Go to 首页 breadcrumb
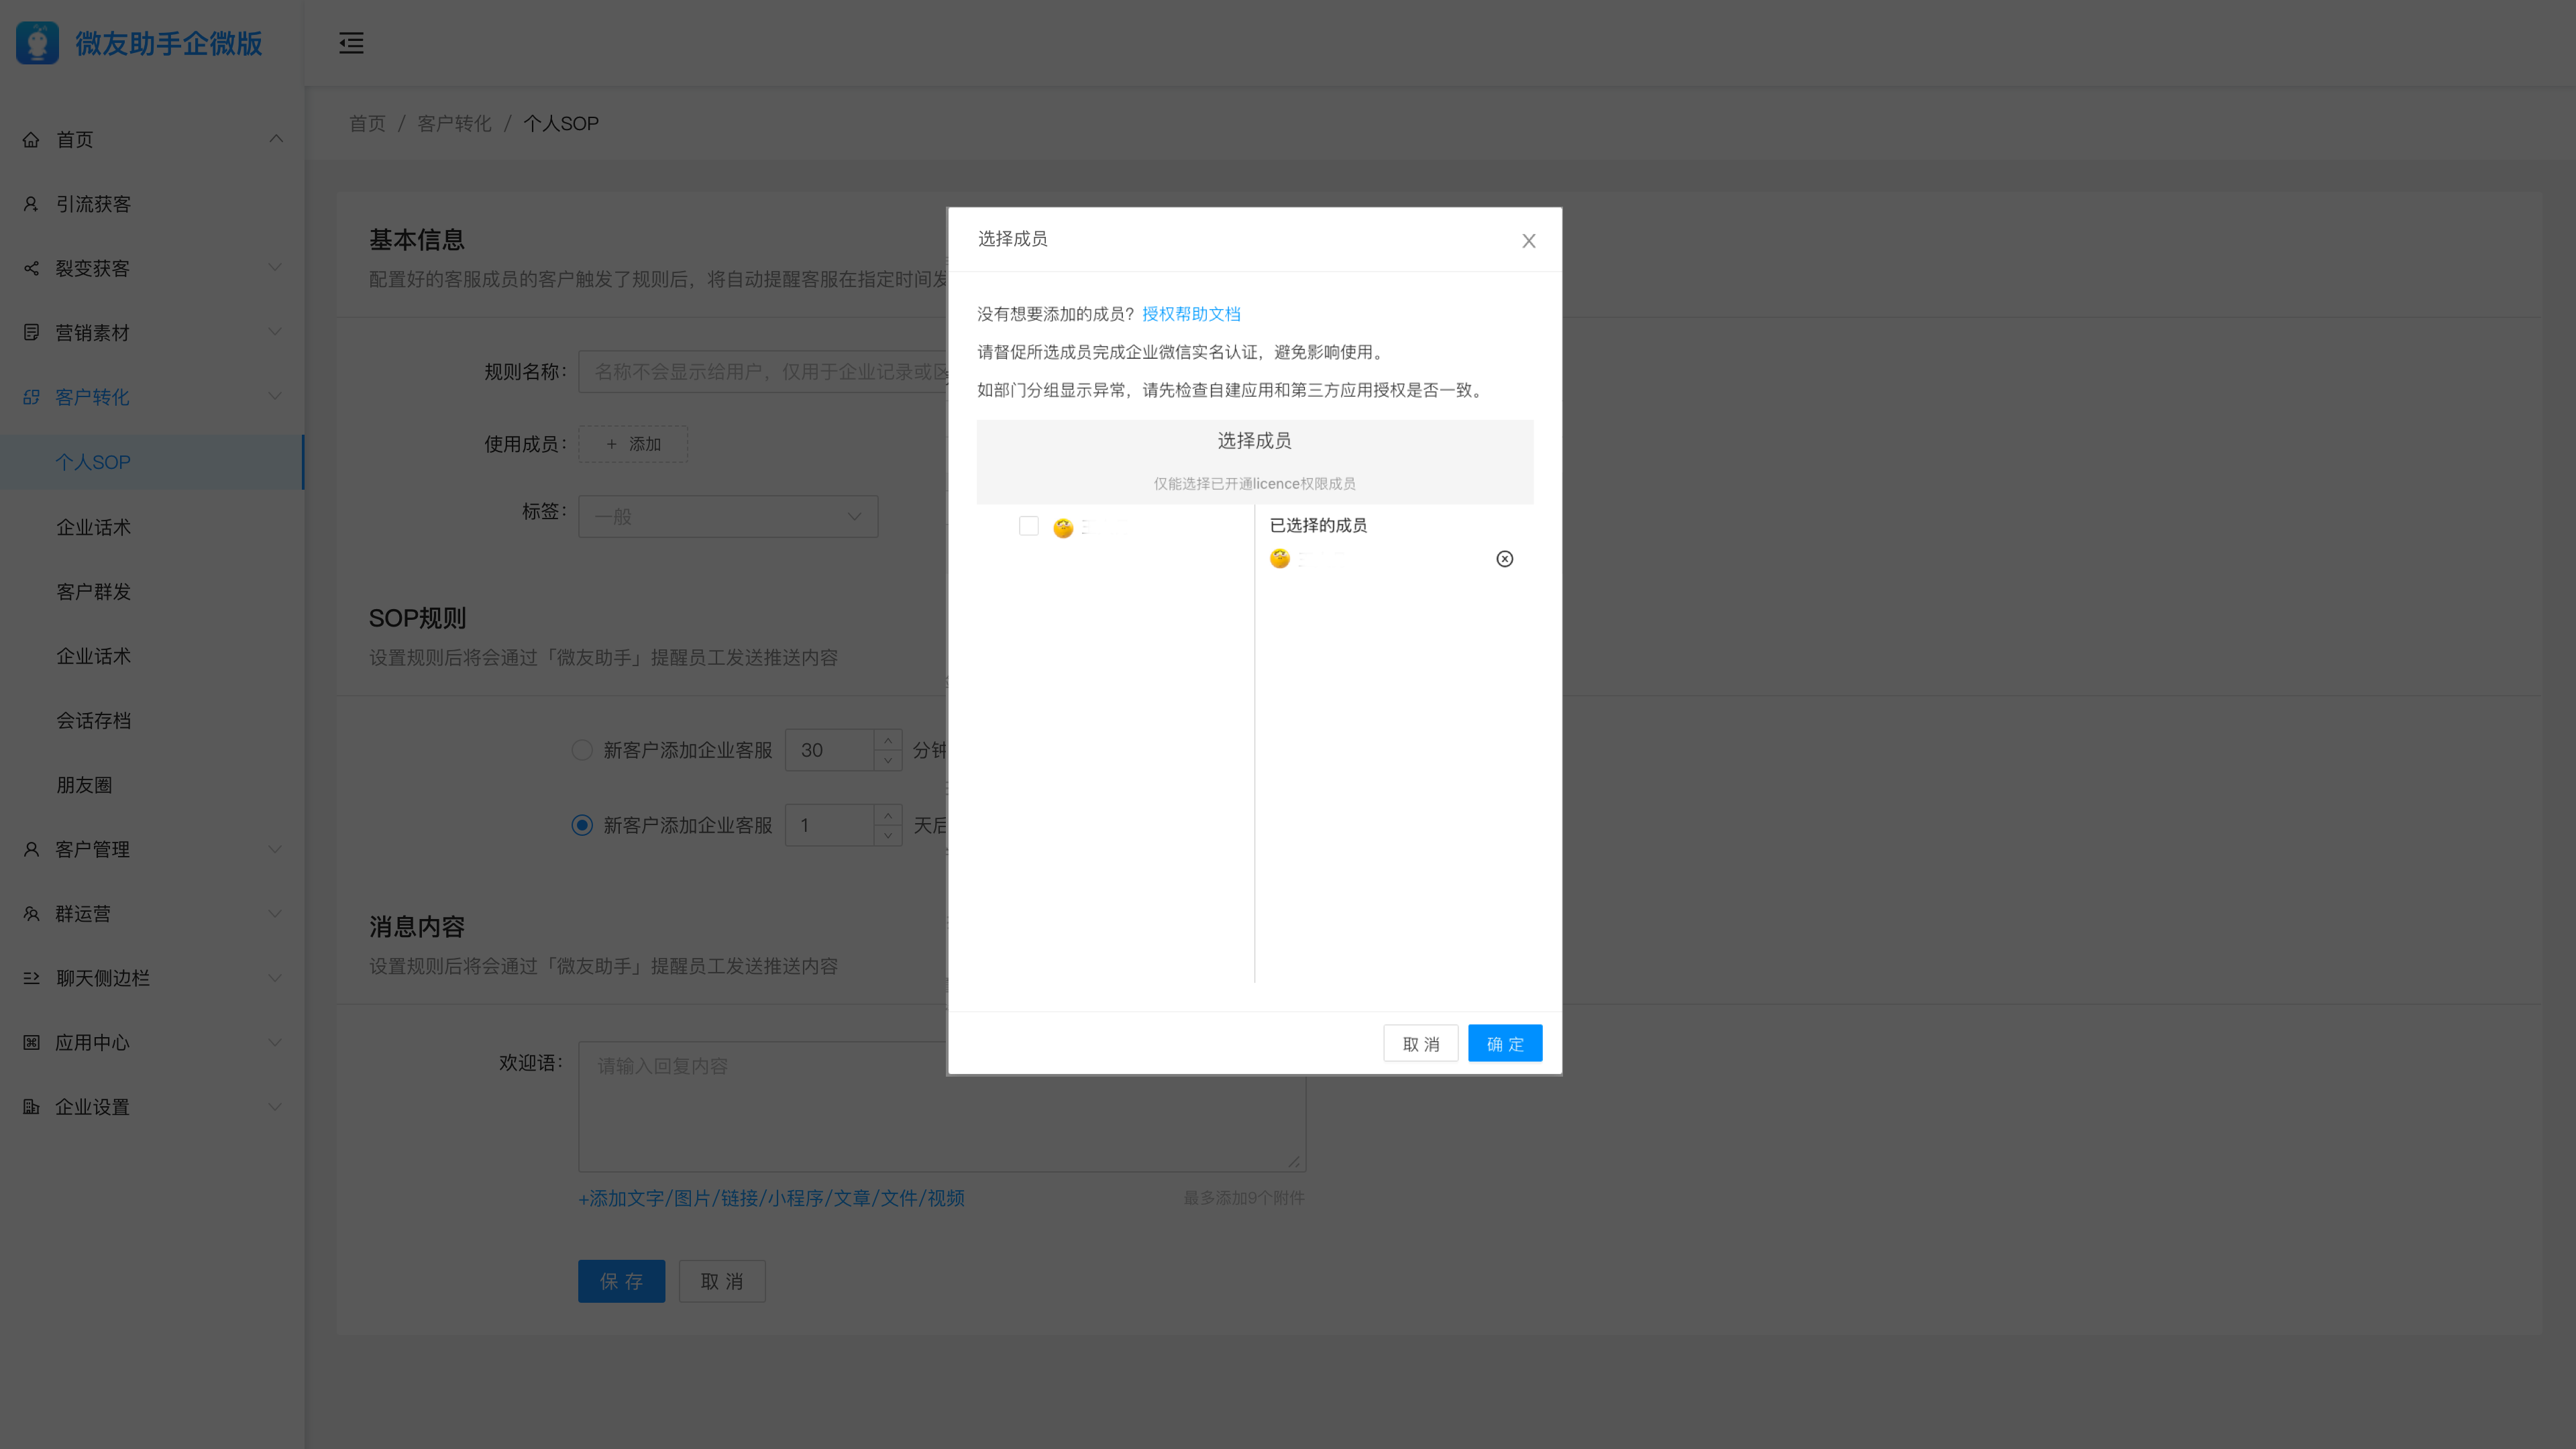 pyautogui.click(x=367, y=123)
